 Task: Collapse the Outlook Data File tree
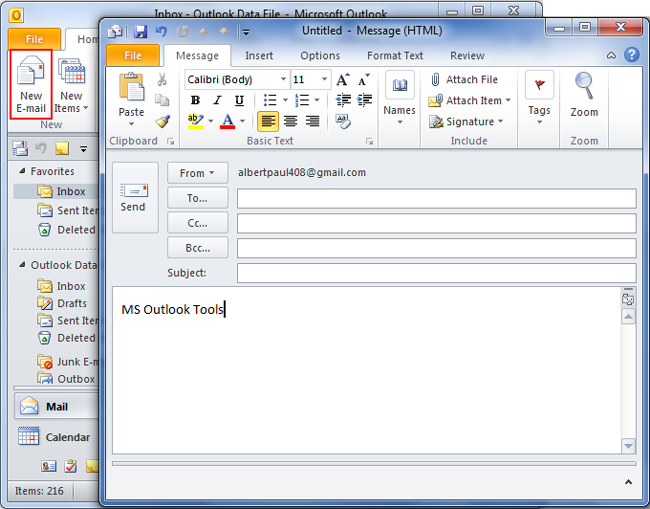pyautogui.click(x=22, y=264)
